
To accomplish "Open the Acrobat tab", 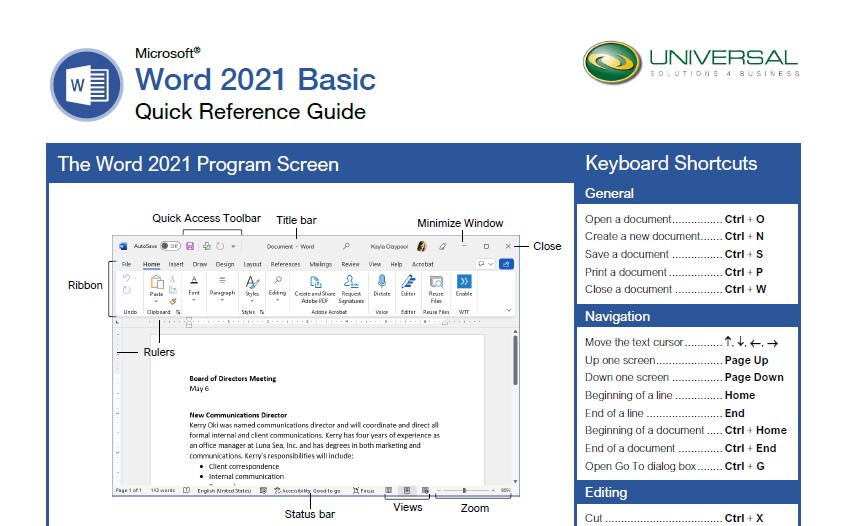I will [x=423, y=264].
